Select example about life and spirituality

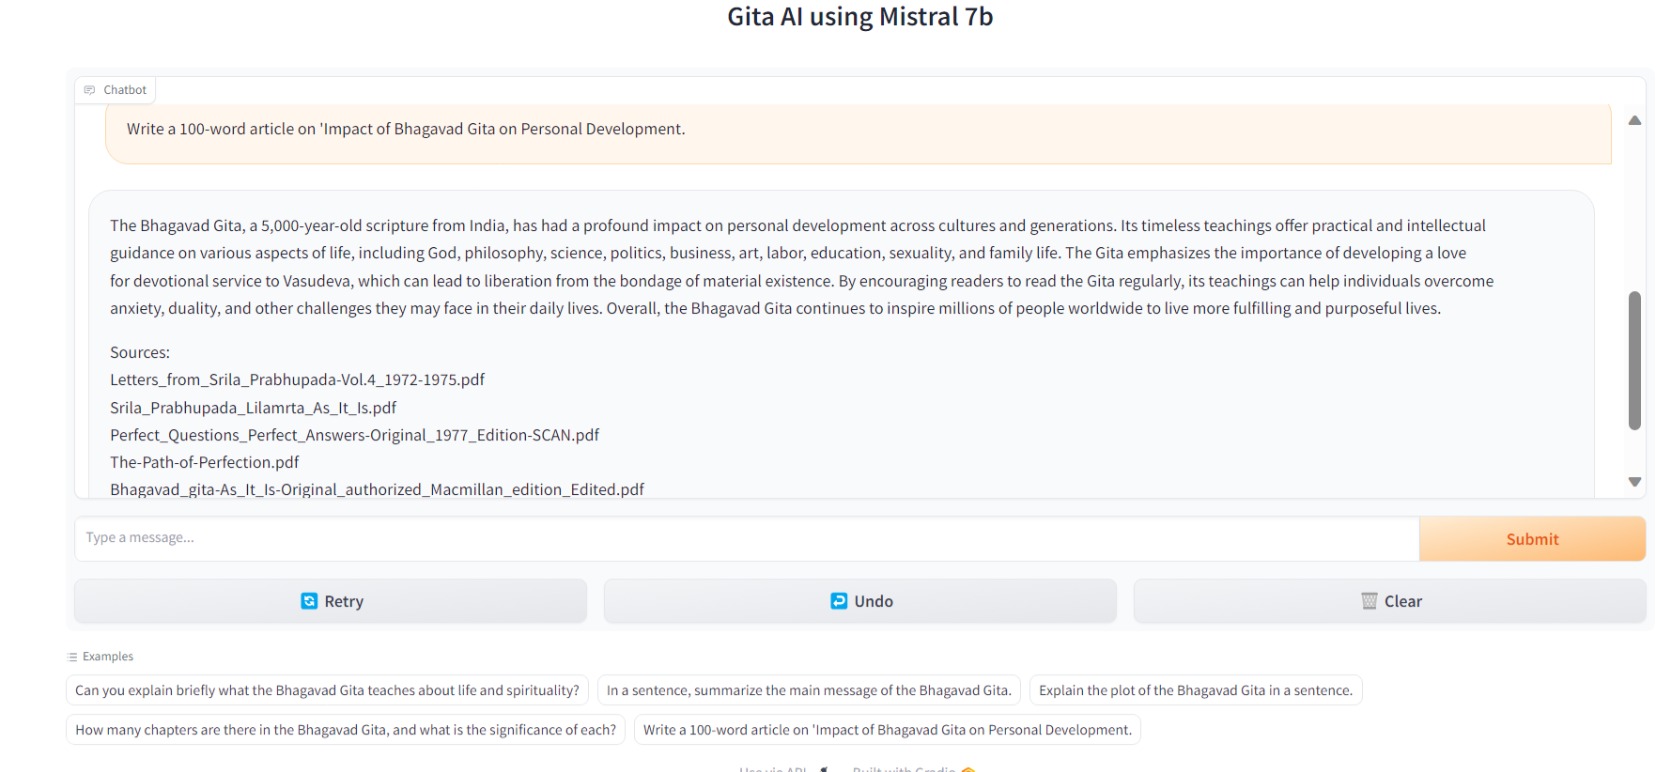(x=327, y=690)
